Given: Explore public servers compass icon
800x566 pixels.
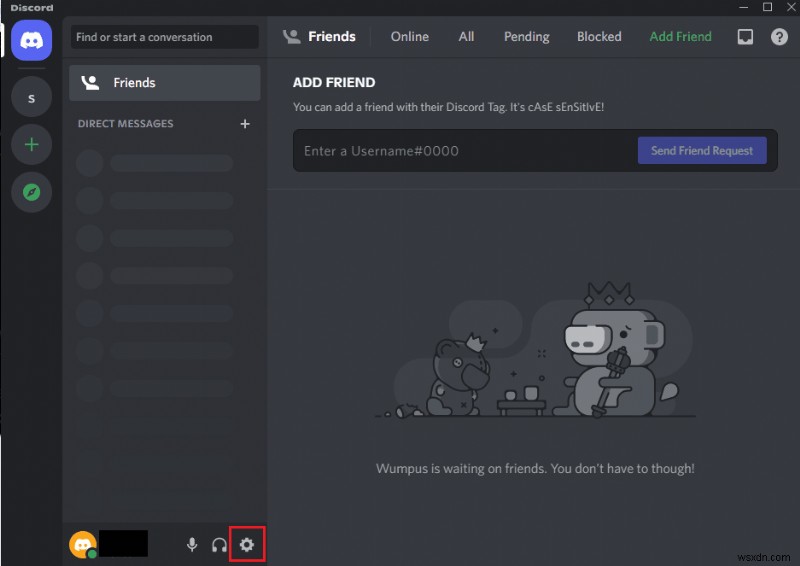Looking at the screenshot, I should point(32,192).
